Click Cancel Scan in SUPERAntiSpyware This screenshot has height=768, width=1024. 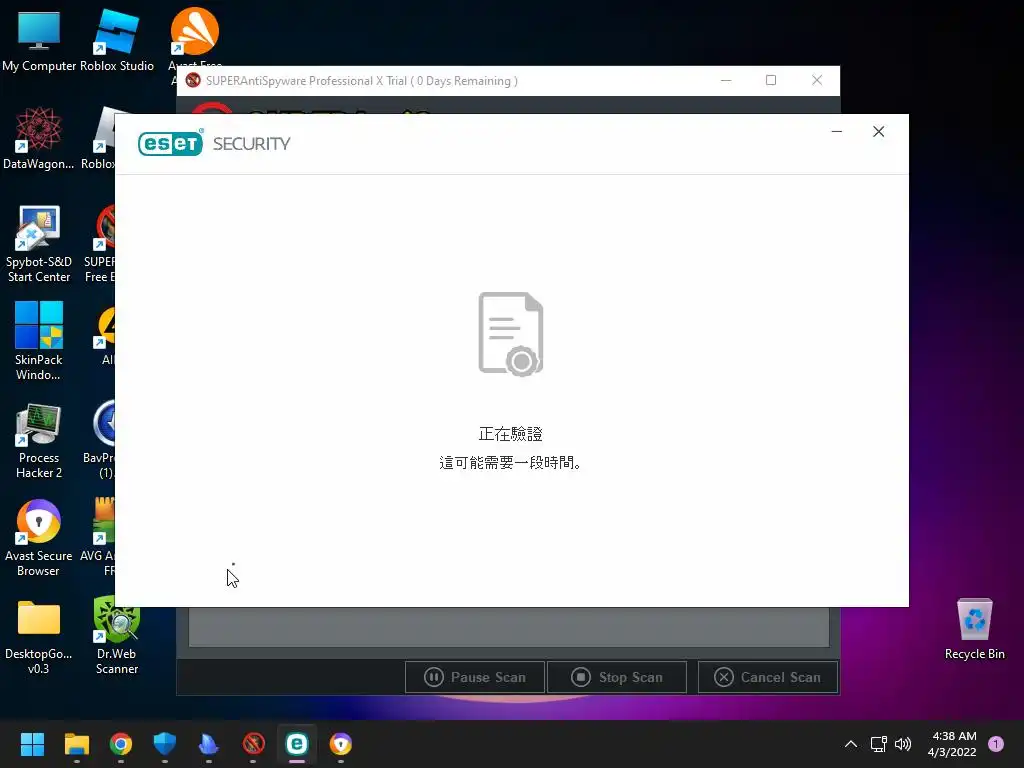(x=768, y=677)
